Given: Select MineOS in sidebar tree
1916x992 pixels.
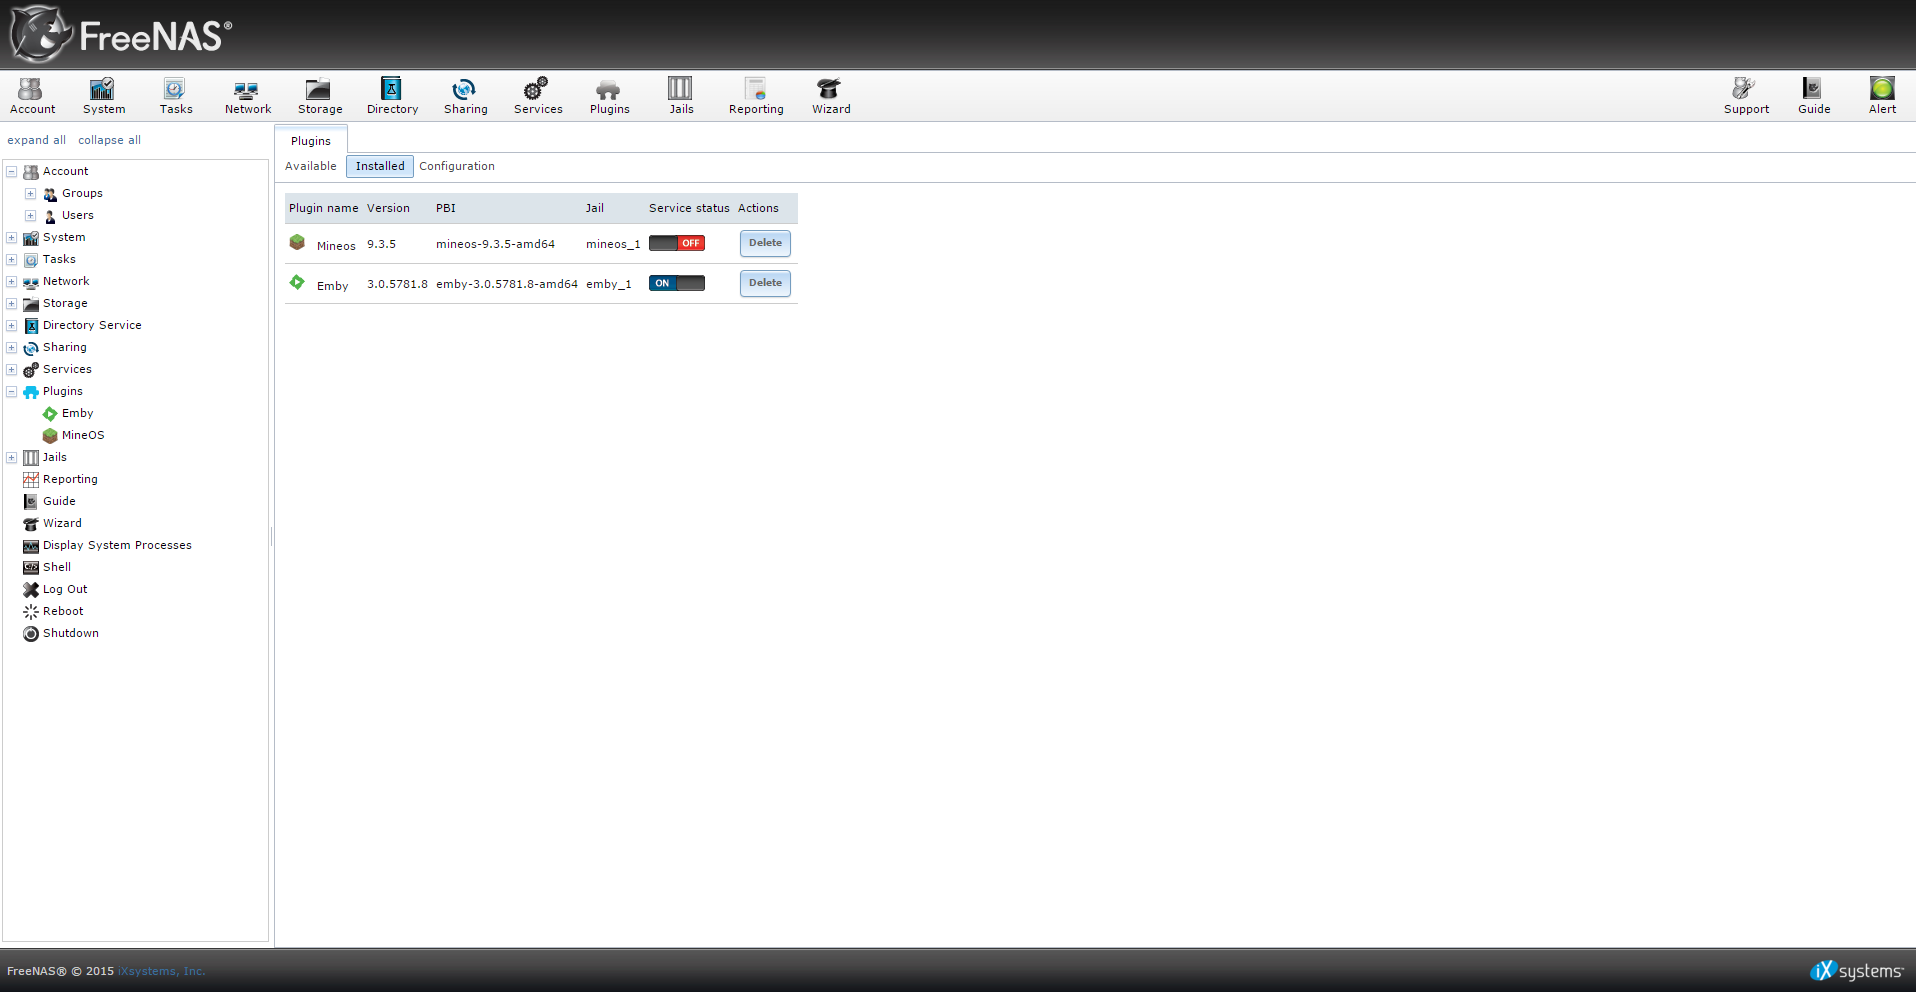Looking at the screenshot, I should coord(83,435).
